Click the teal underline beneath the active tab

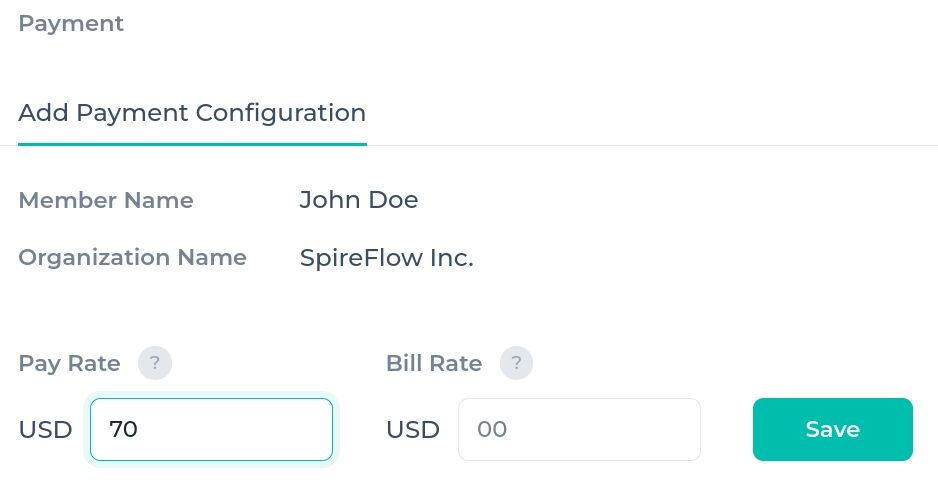point(192,144)
